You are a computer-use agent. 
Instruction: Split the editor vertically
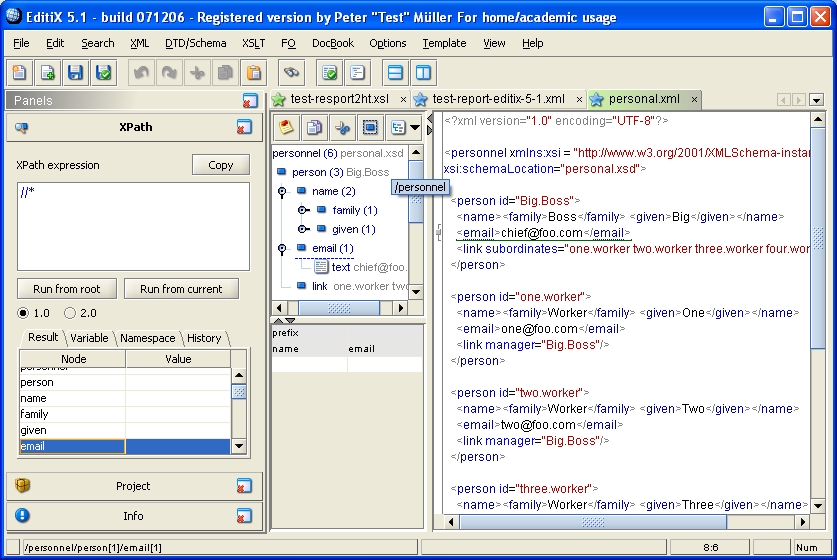(x=423, y=73)
